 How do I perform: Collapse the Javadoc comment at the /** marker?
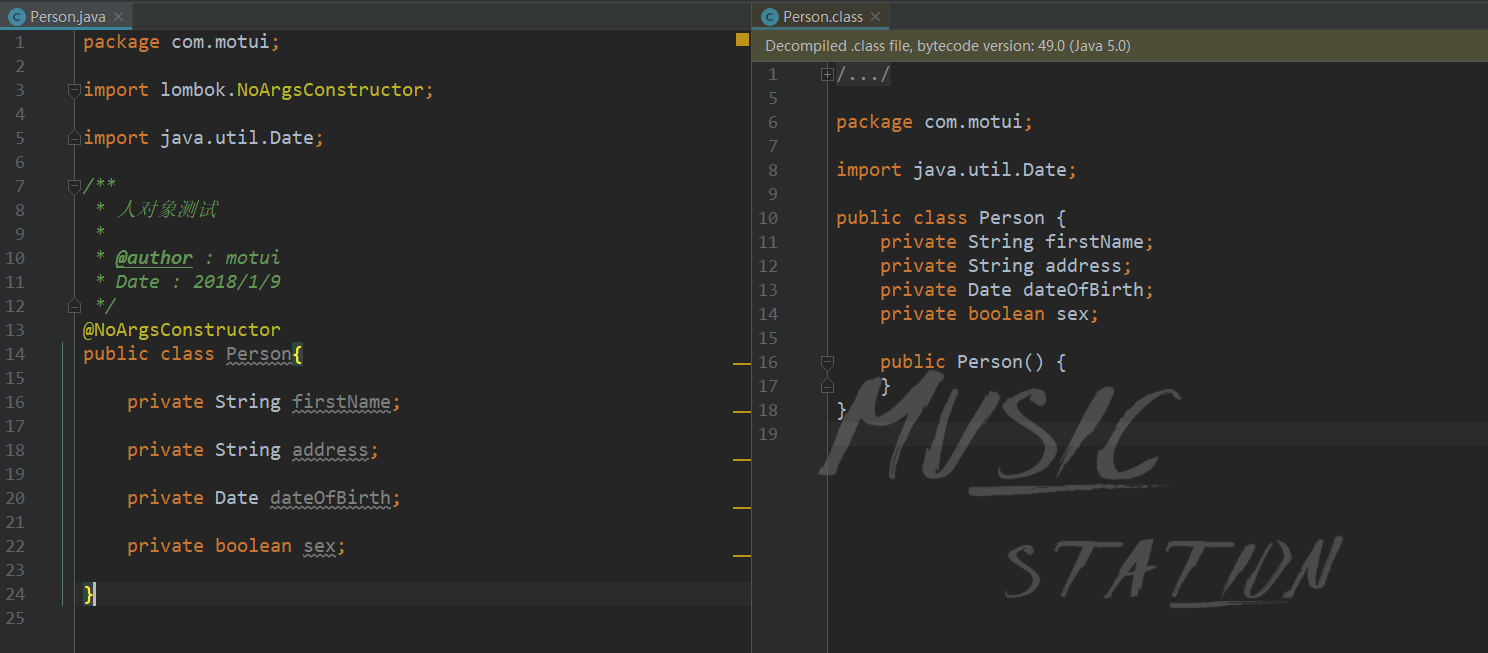(x=74, y=186)
